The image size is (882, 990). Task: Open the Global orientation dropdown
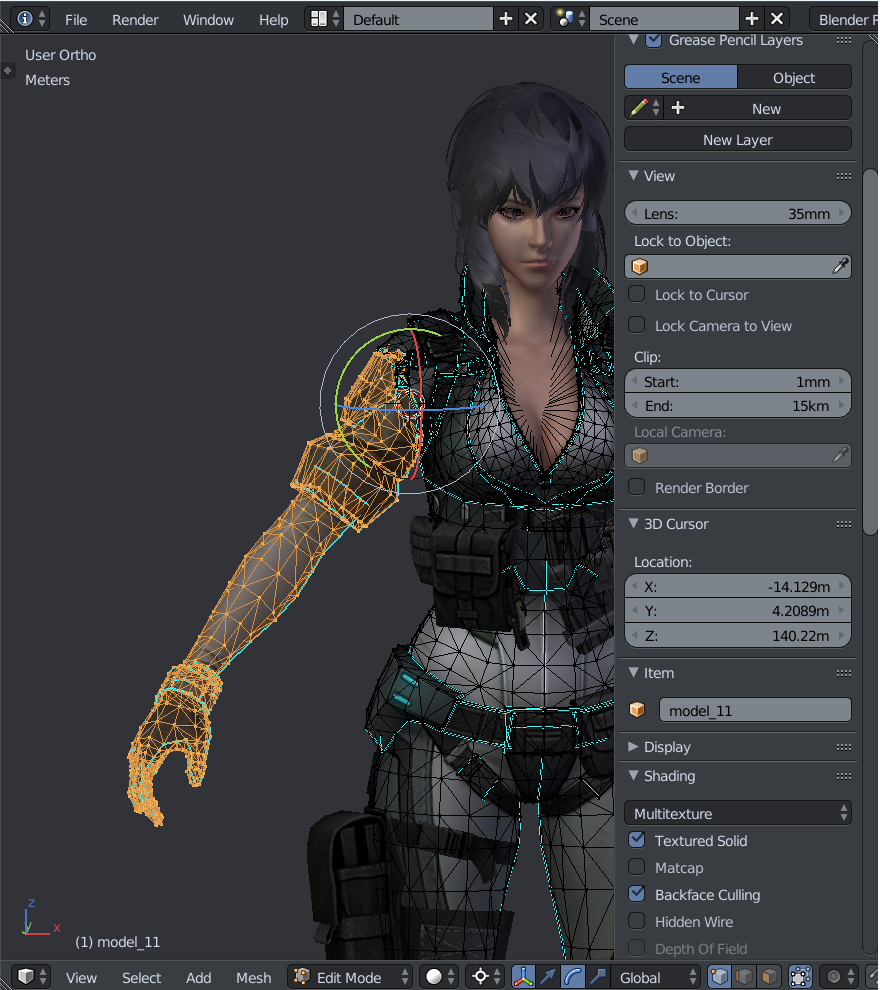[656, 977]
